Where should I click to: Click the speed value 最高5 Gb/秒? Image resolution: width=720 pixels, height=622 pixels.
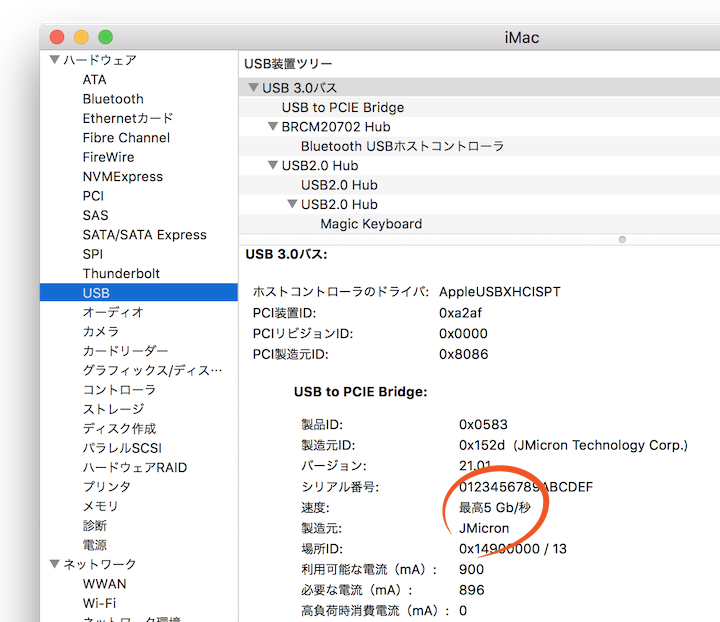coord(495,507)
